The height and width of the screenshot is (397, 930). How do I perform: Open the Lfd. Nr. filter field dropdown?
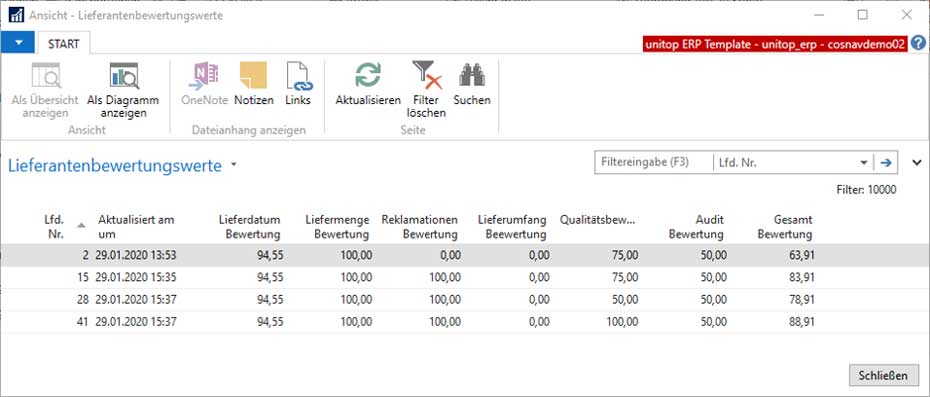[x=863, y=163]
